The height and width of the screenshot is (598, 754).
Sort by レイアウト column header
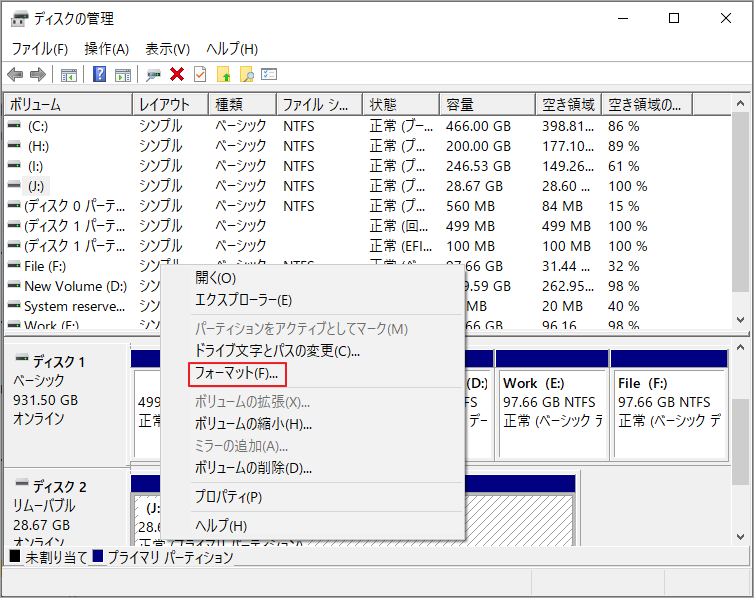click(x=170, y=104)
